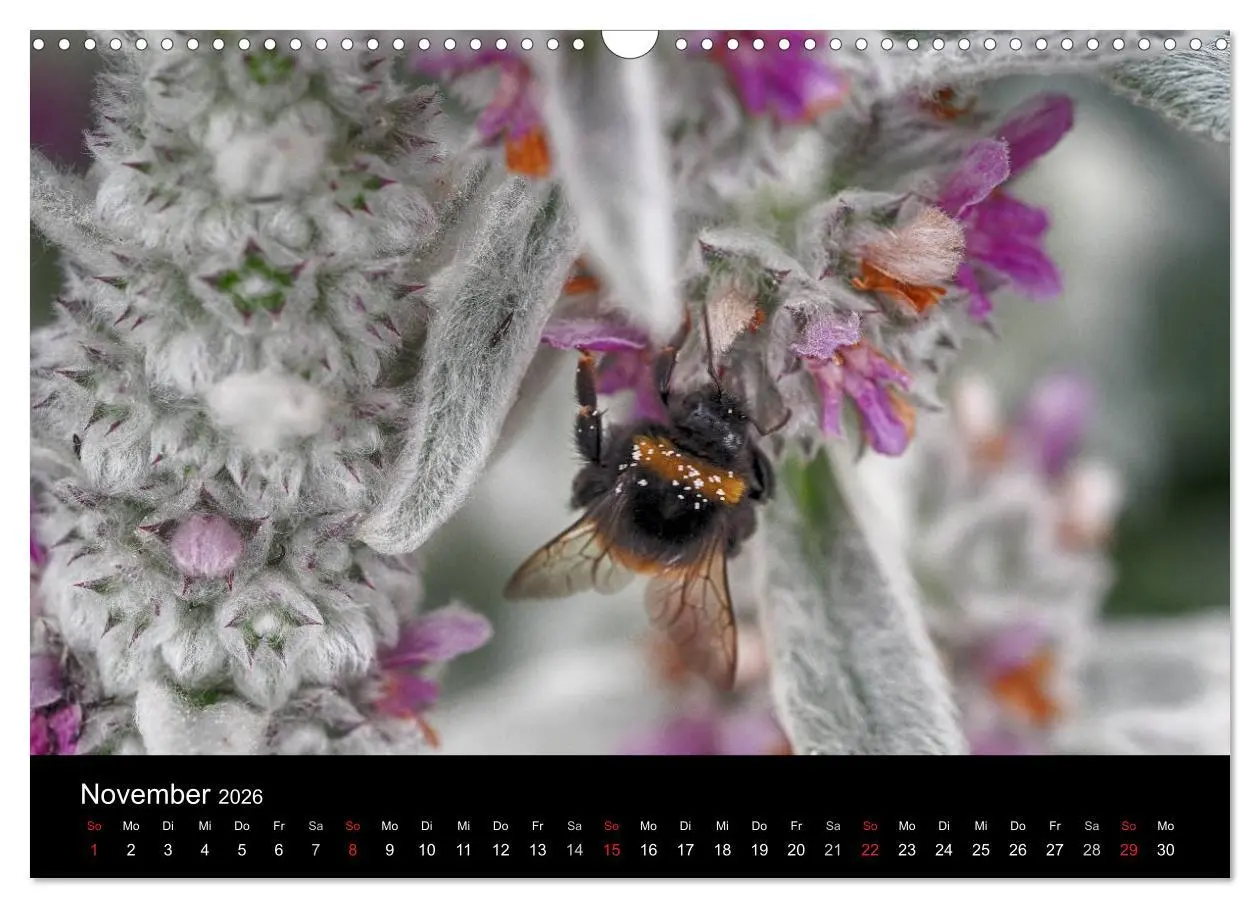Select the Mi label above date 25
Image resolution: width=1260 pixels, height=908 pixels.
tap(981, 826)
